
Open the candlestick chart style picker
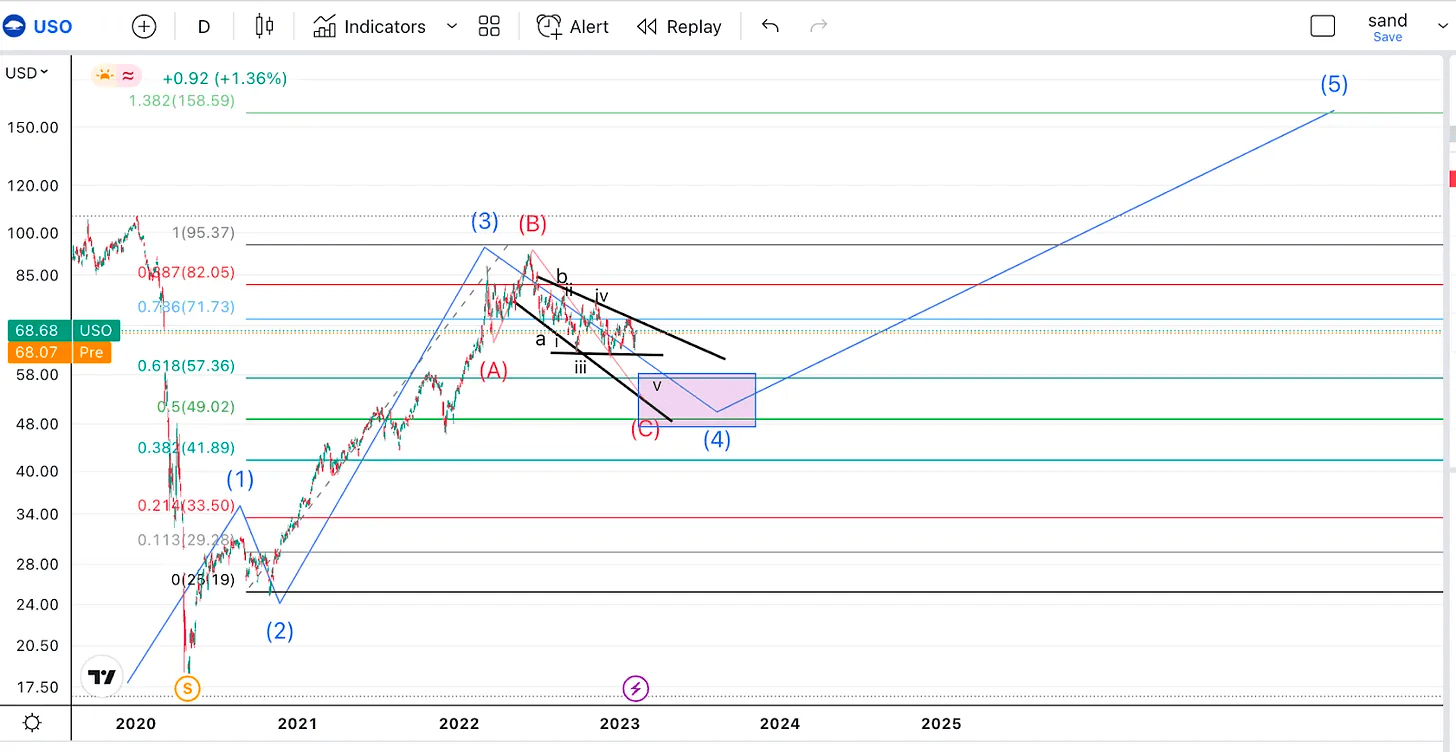264,26
